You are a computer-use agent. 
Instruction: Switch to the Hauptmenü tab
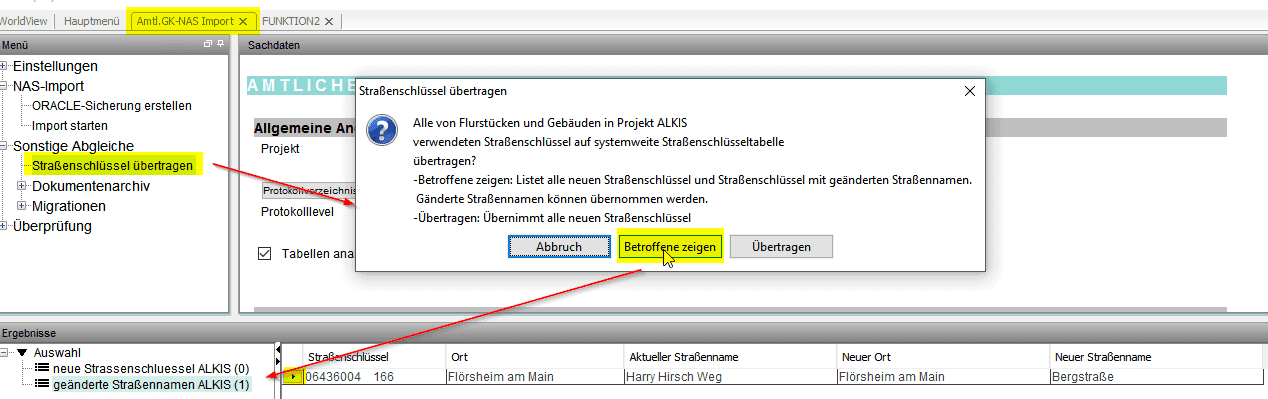95,21
